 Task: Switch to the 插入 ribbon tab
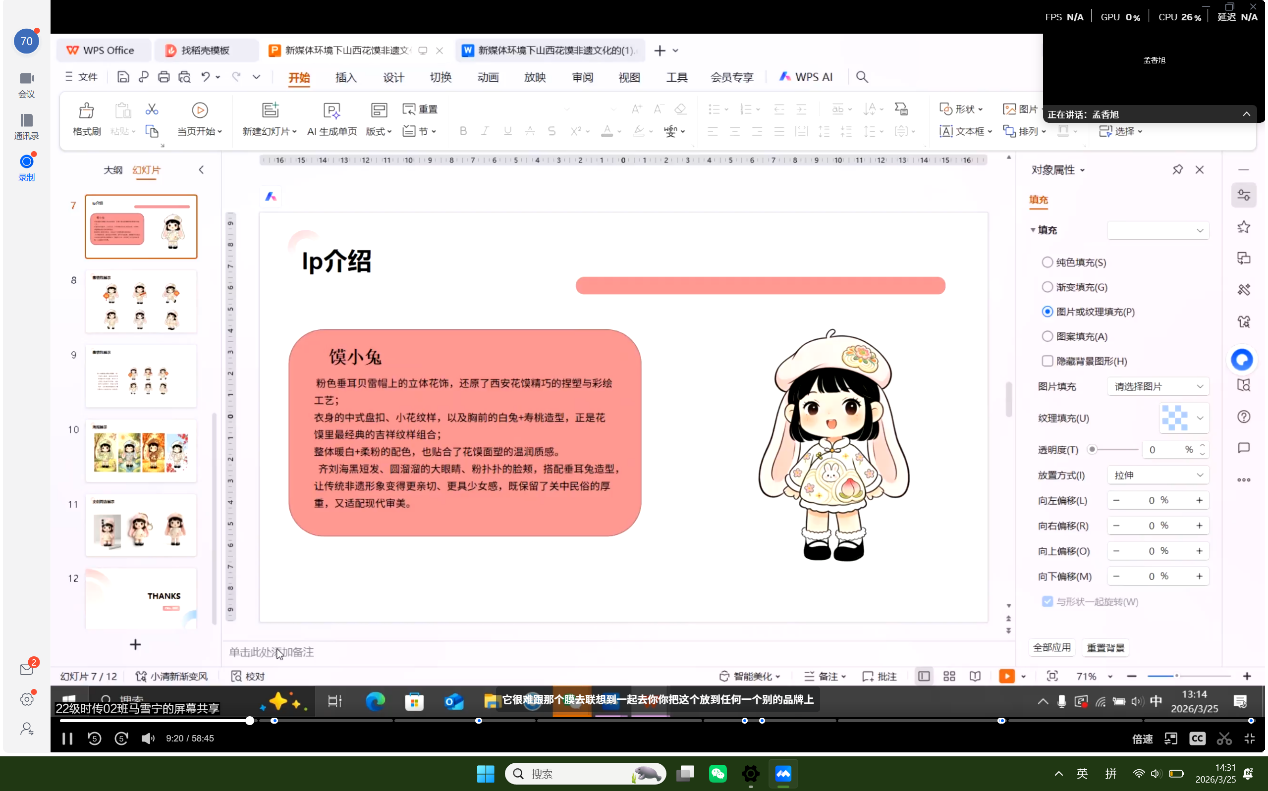346,77
